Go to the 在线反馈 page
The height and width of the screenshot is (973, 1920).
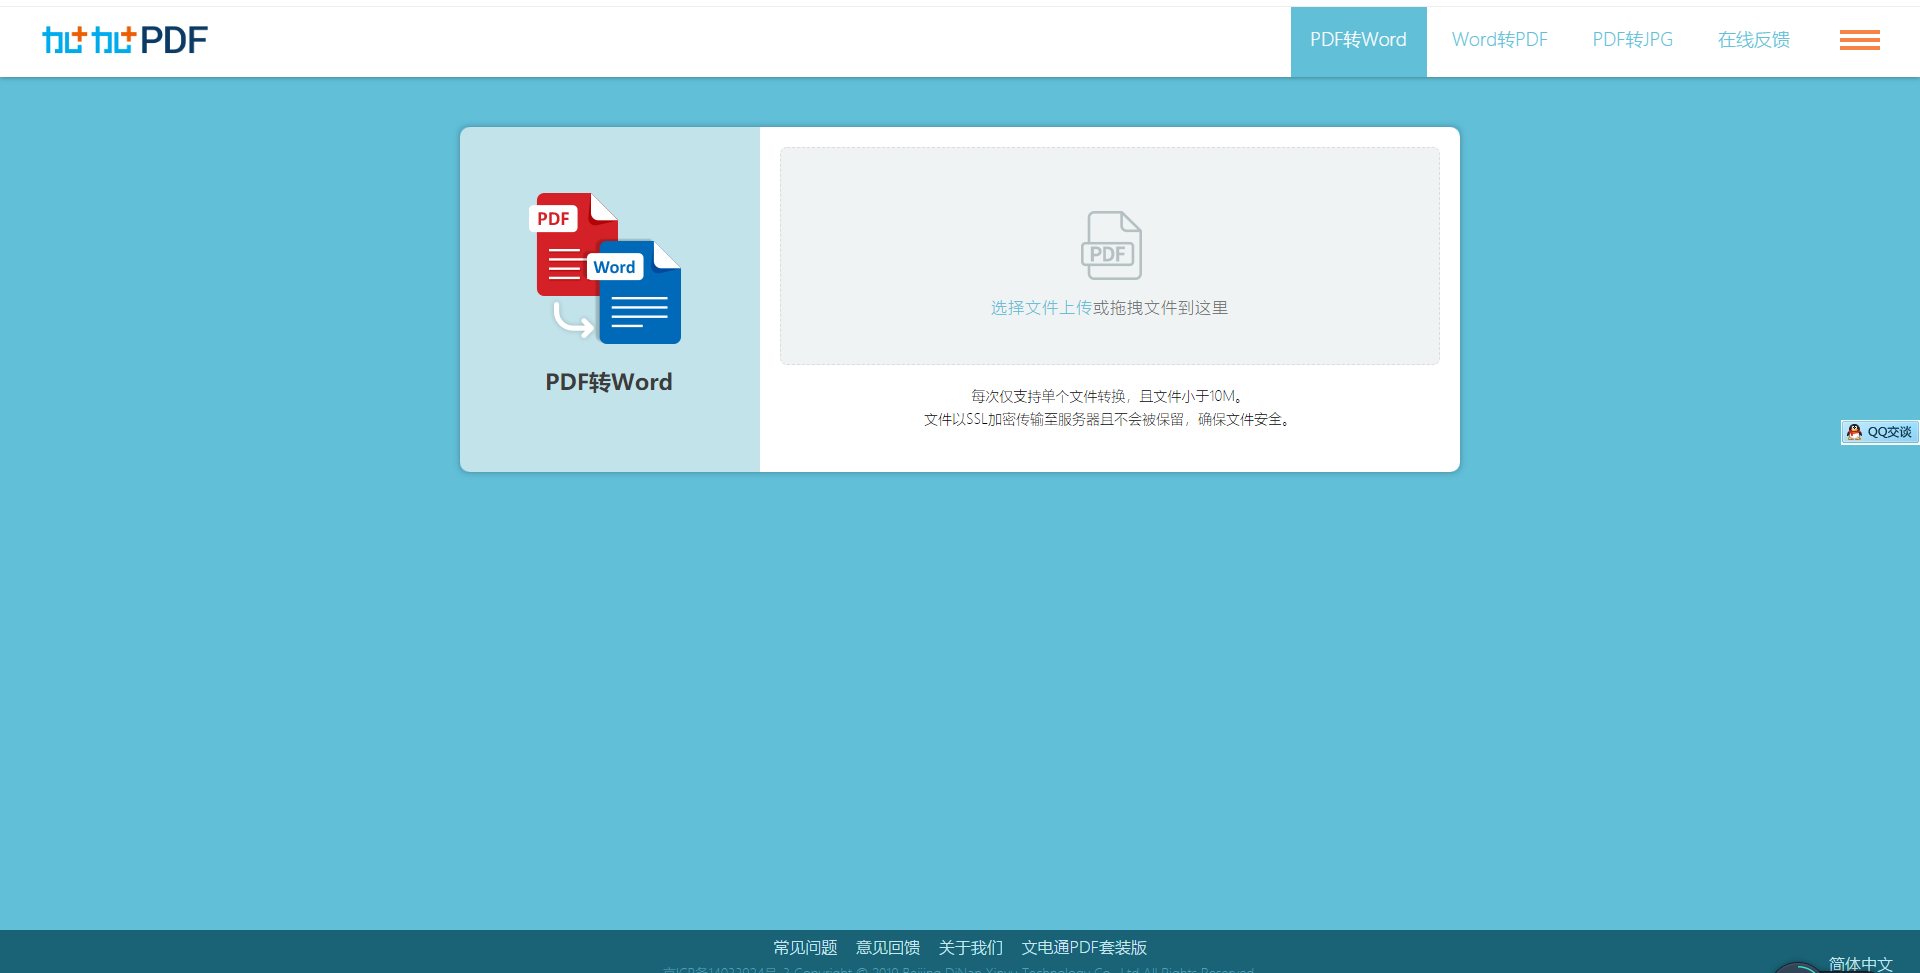tap(1753, 40)
